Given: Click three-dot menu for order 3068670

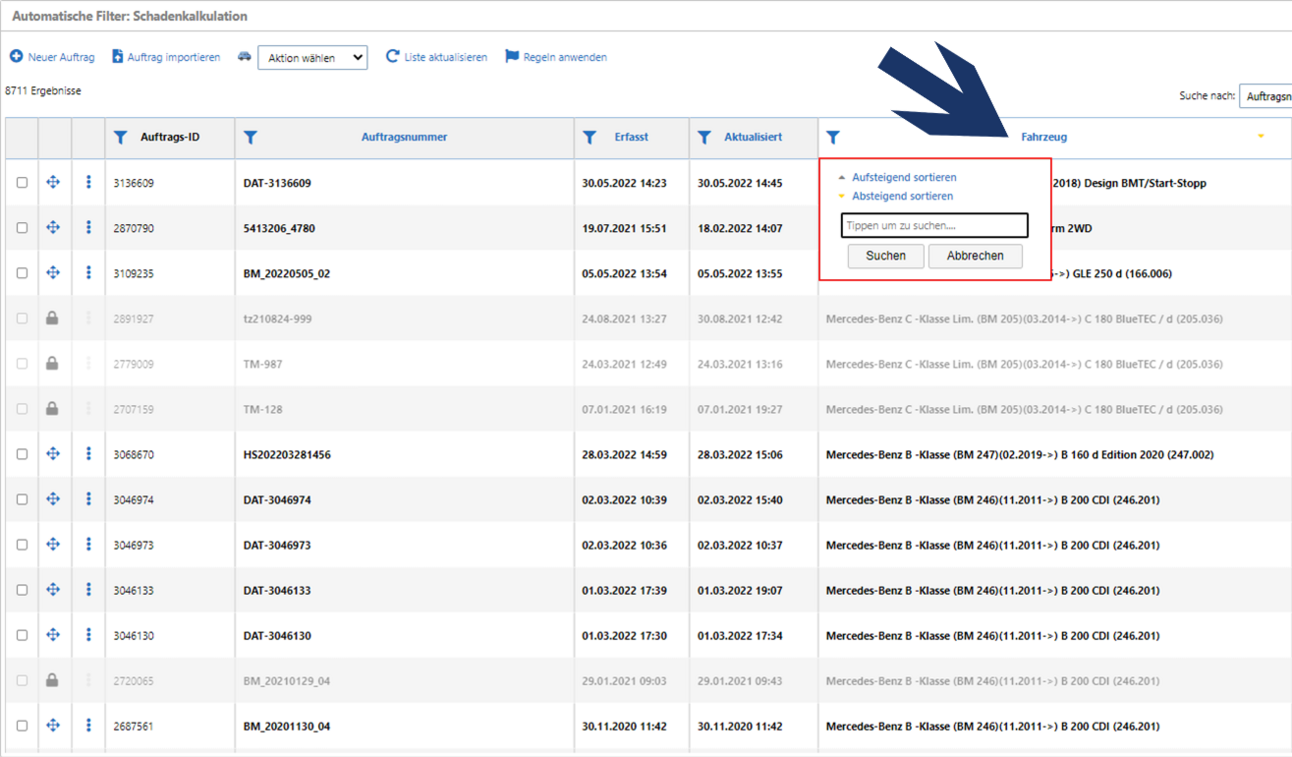Looking at the screenshot, I should 88,454.
